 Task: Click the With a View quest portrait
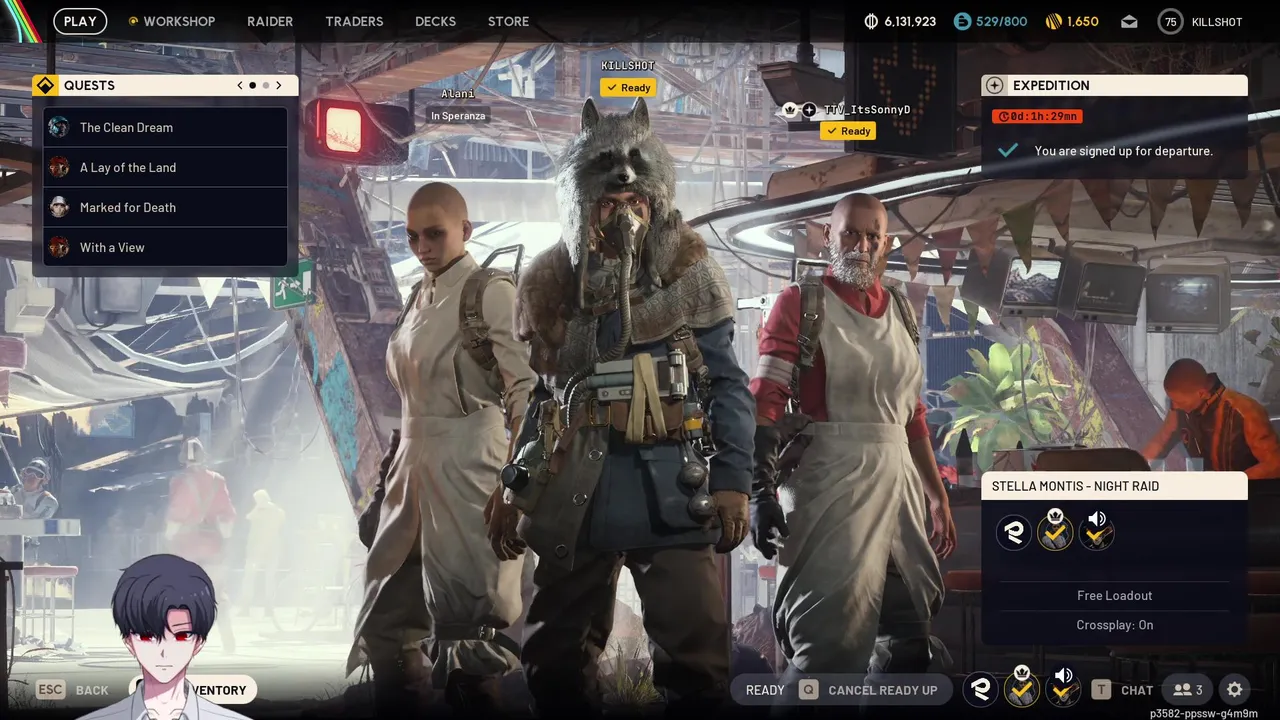pos(59,247)
